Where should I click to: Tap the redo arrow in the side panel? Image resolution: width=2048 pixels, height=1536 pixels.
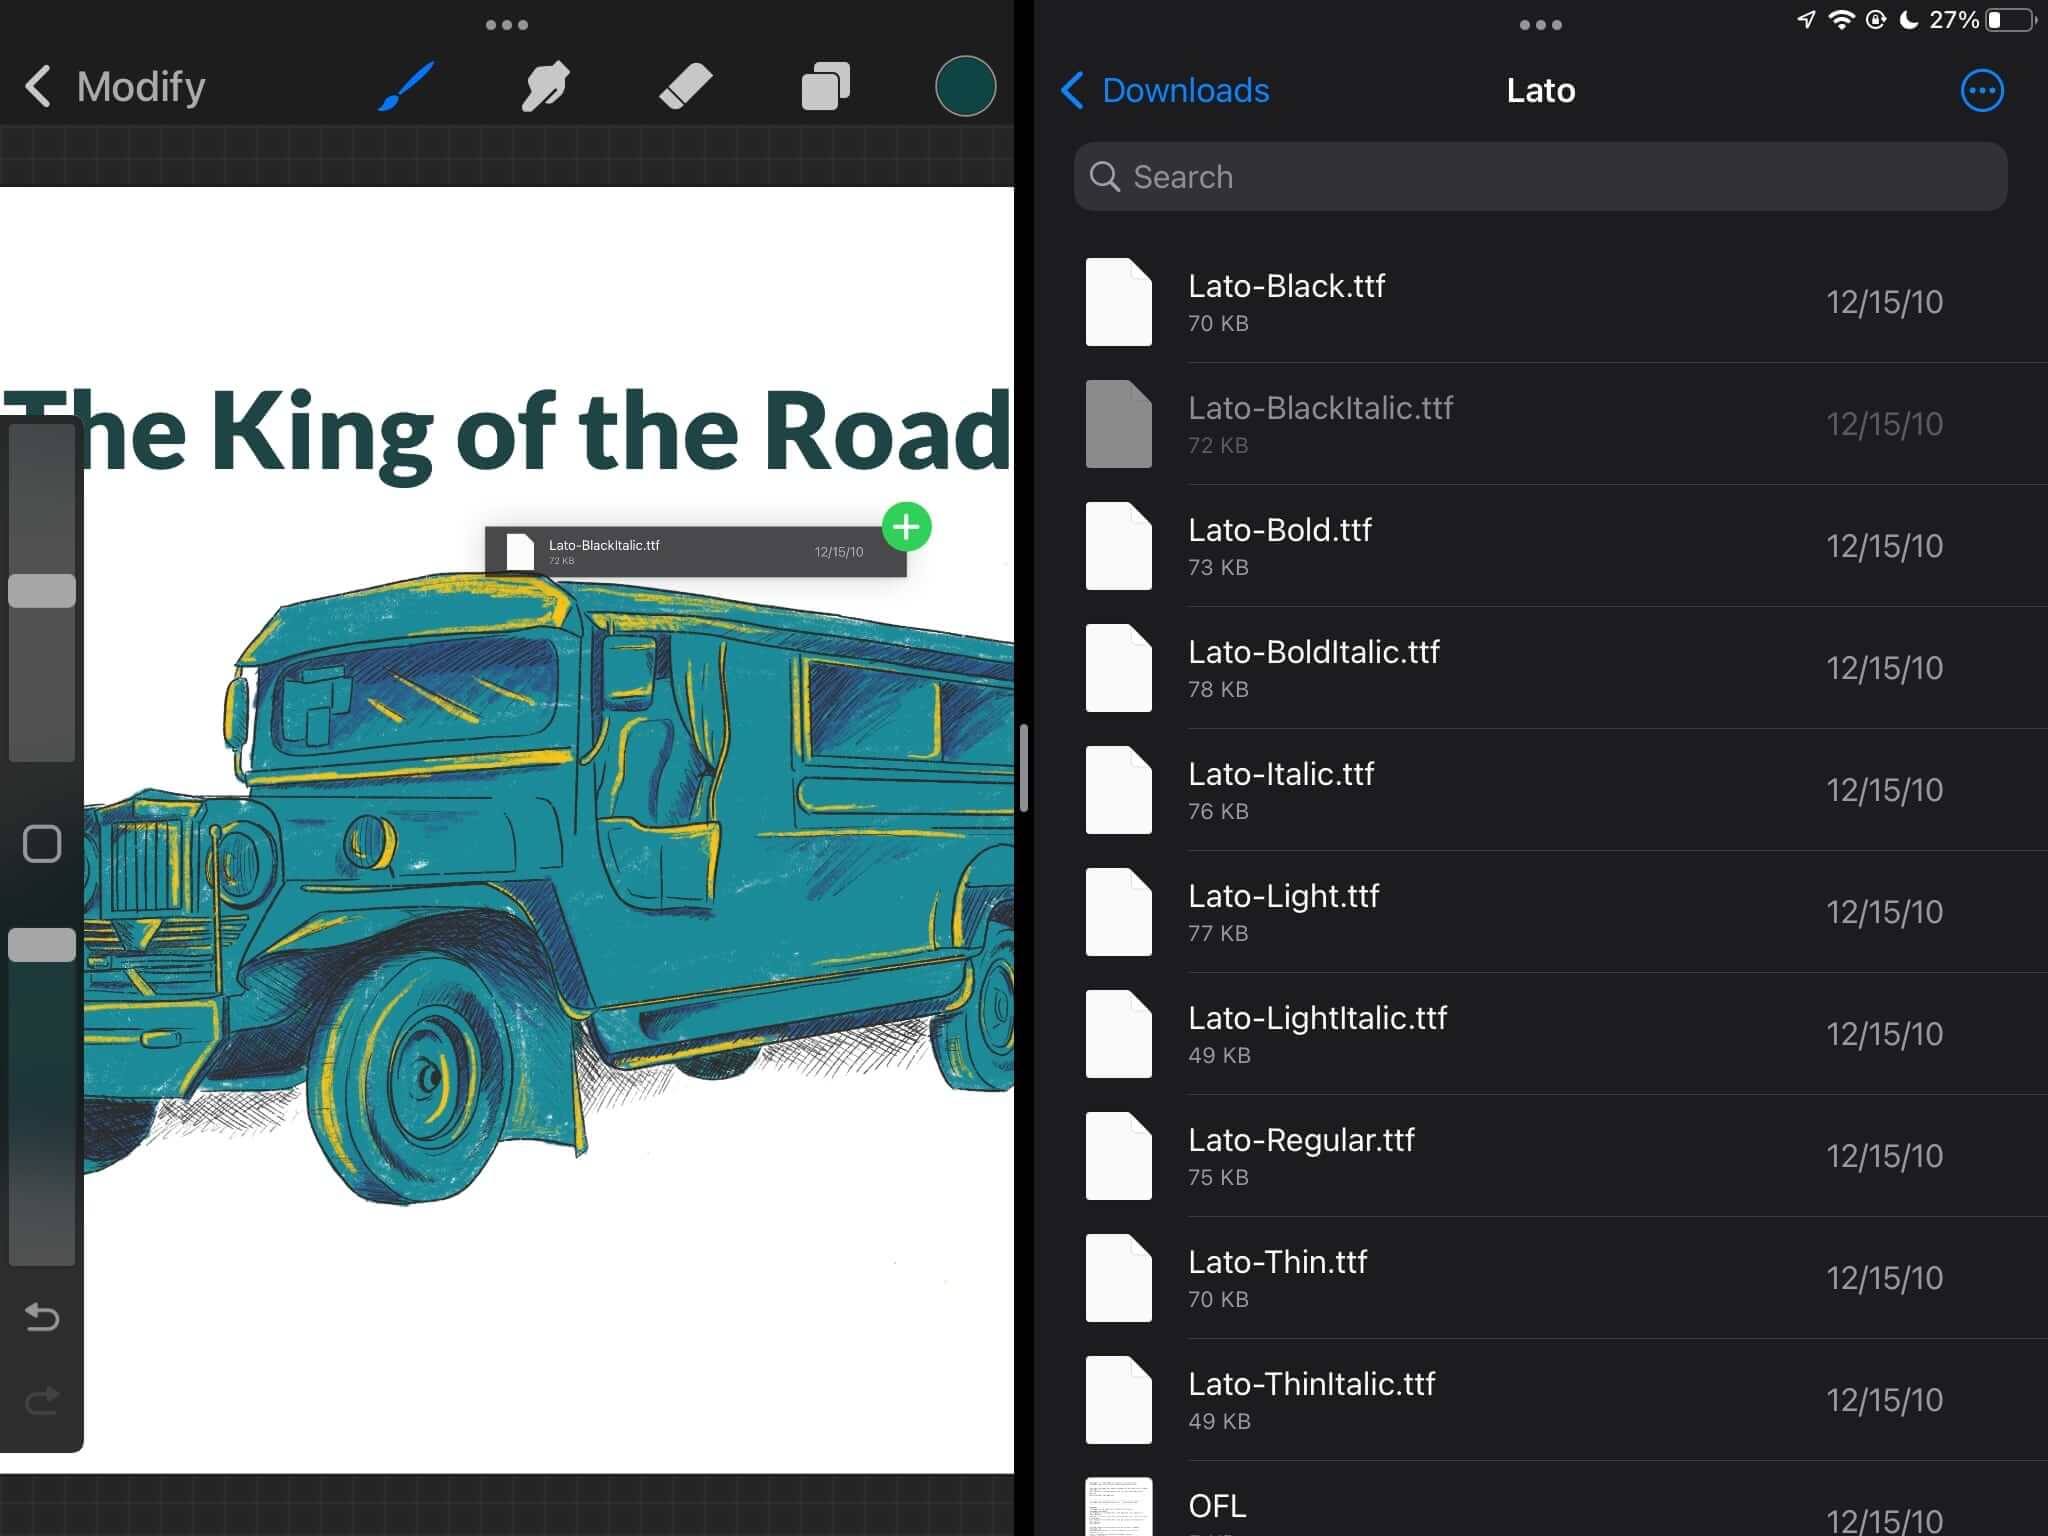point(41,1402)
